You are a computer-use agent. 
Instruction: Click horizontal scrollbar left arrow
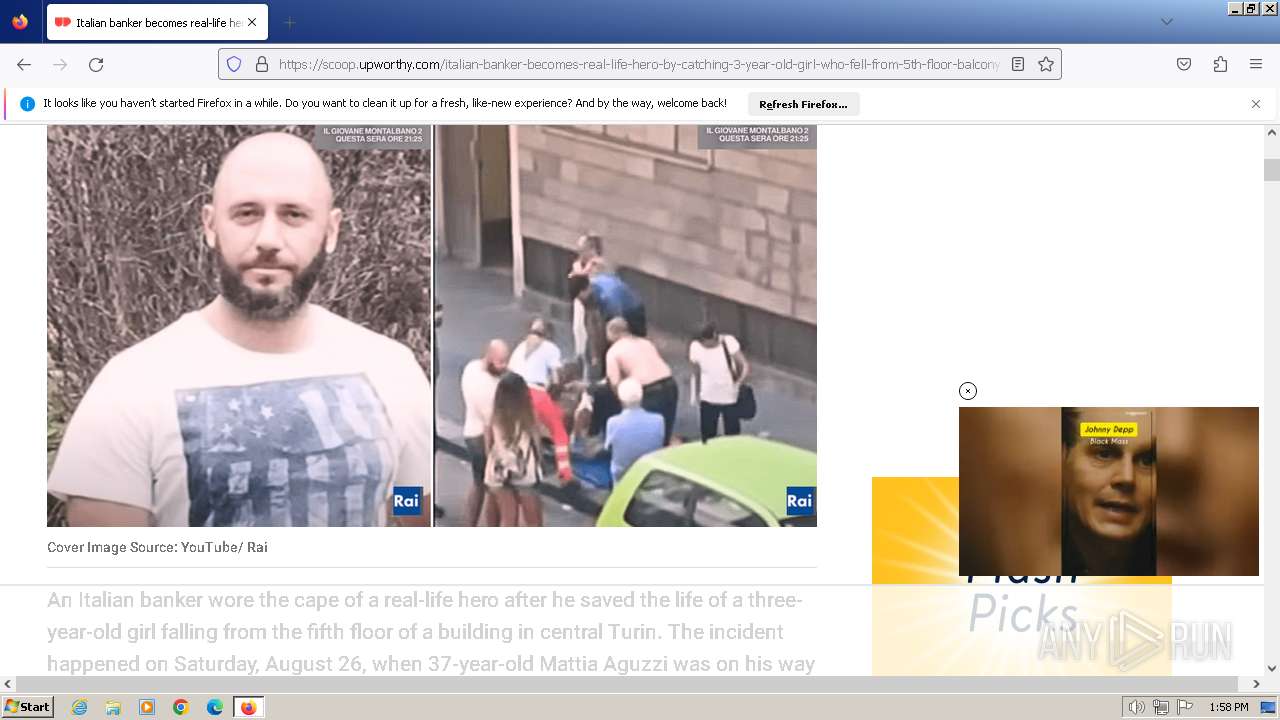[8, 684]
